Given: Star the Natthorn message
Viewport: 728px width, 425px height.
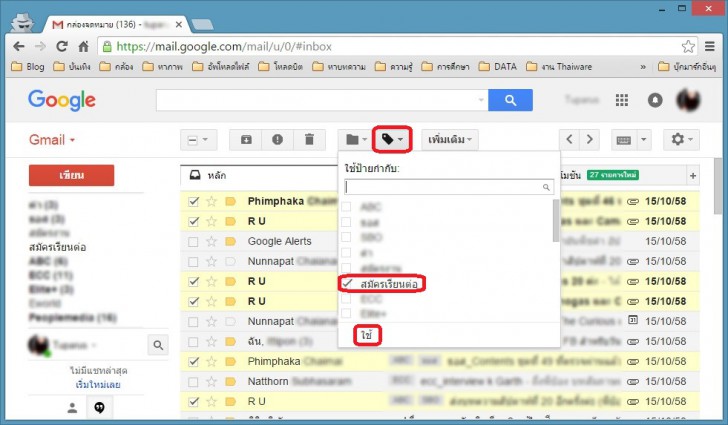Looking at the screenshot, I should [x=212, y=382].
